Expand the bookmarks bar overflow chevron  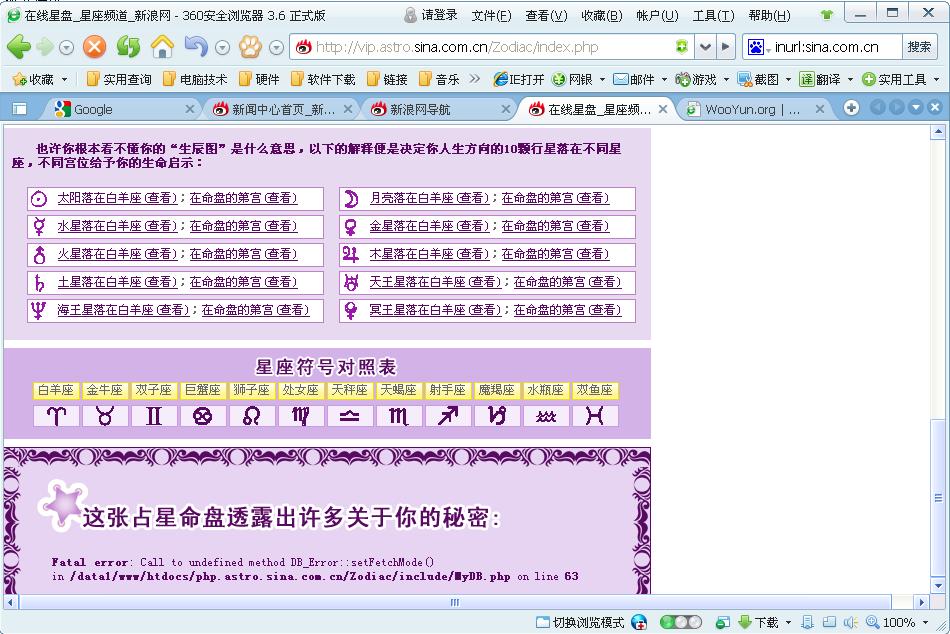point(474,79)
